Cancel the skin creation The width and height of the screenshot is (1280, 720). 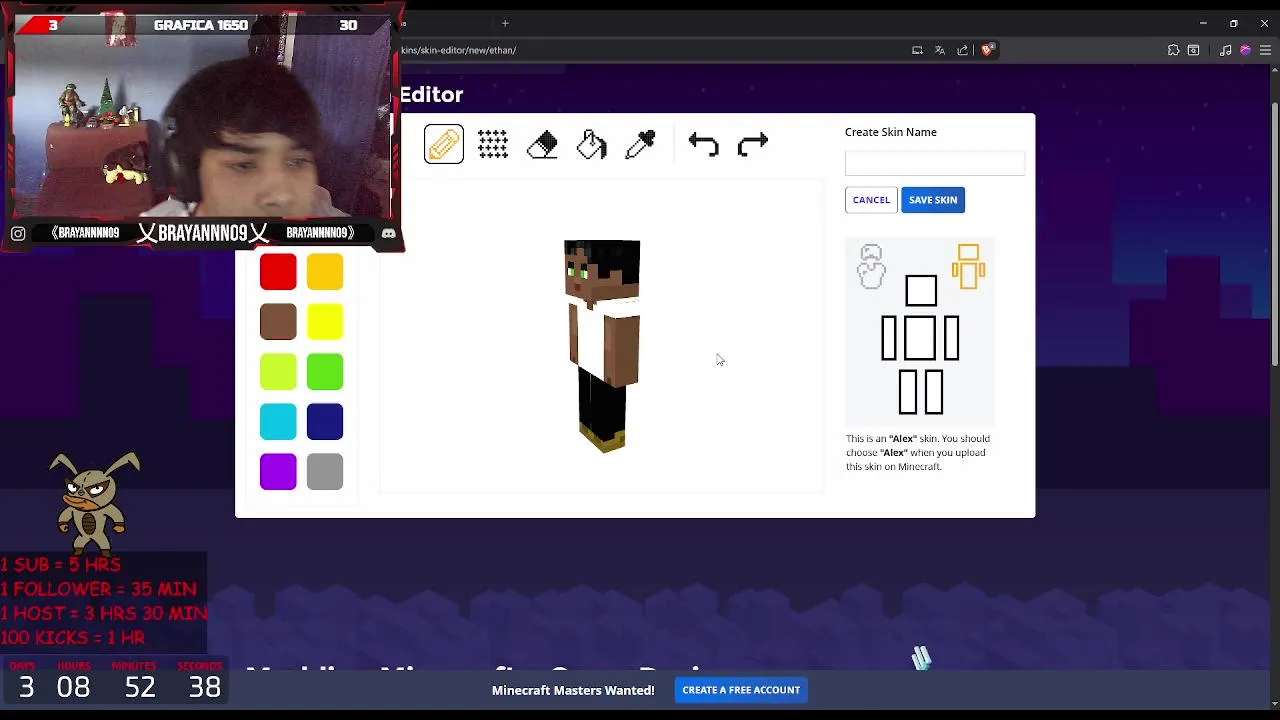click(x=871, y=200)
